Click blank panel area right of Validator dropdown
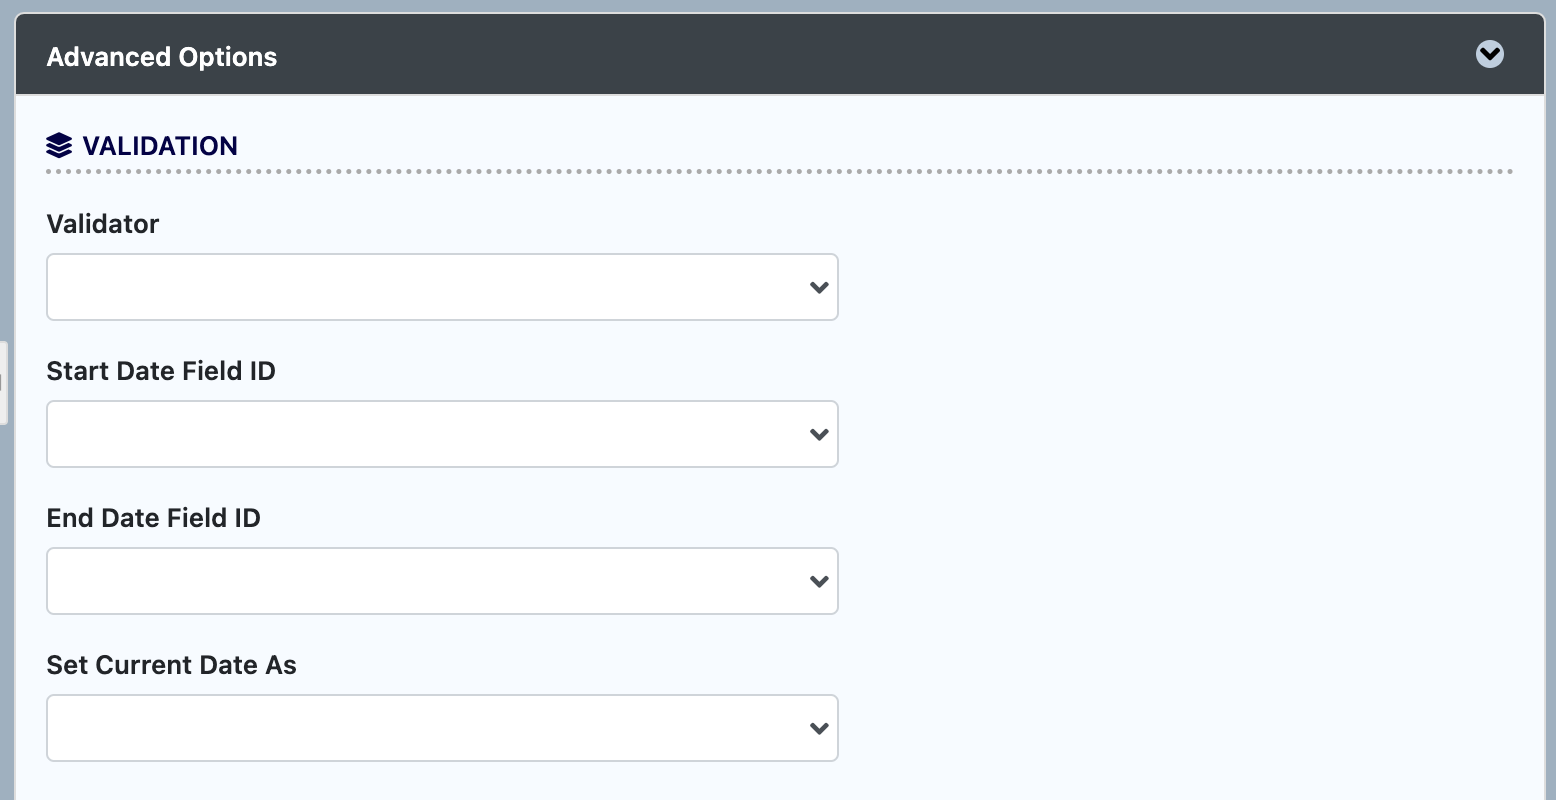 tap(1180, 288)
